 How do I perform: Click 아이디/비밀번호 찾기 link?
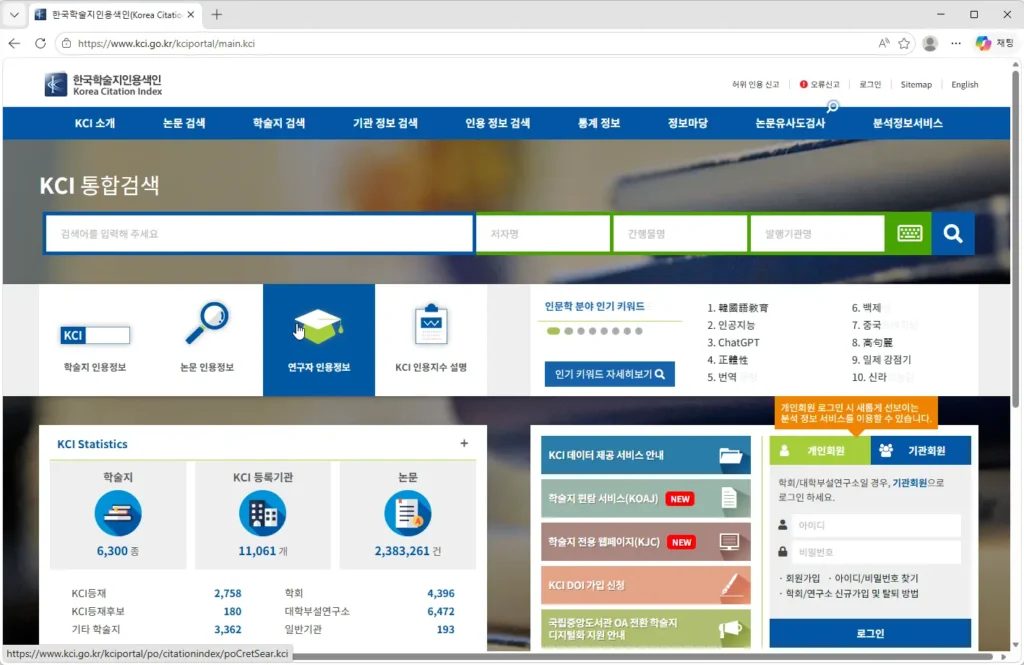tap(876, 578)
